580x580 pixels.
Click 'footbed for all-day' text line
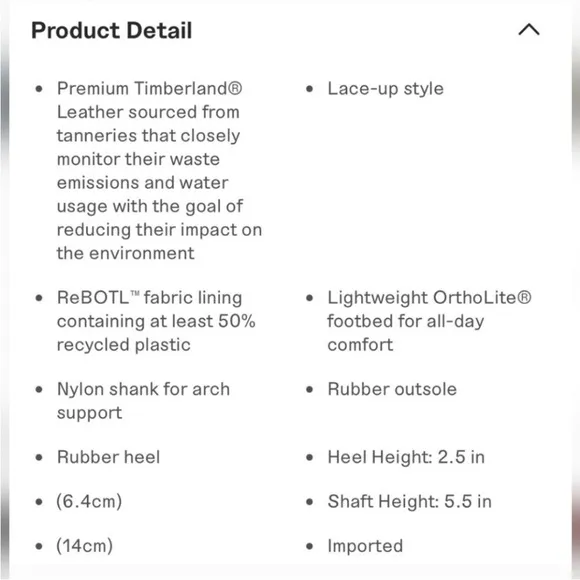(x=406, y=321)
